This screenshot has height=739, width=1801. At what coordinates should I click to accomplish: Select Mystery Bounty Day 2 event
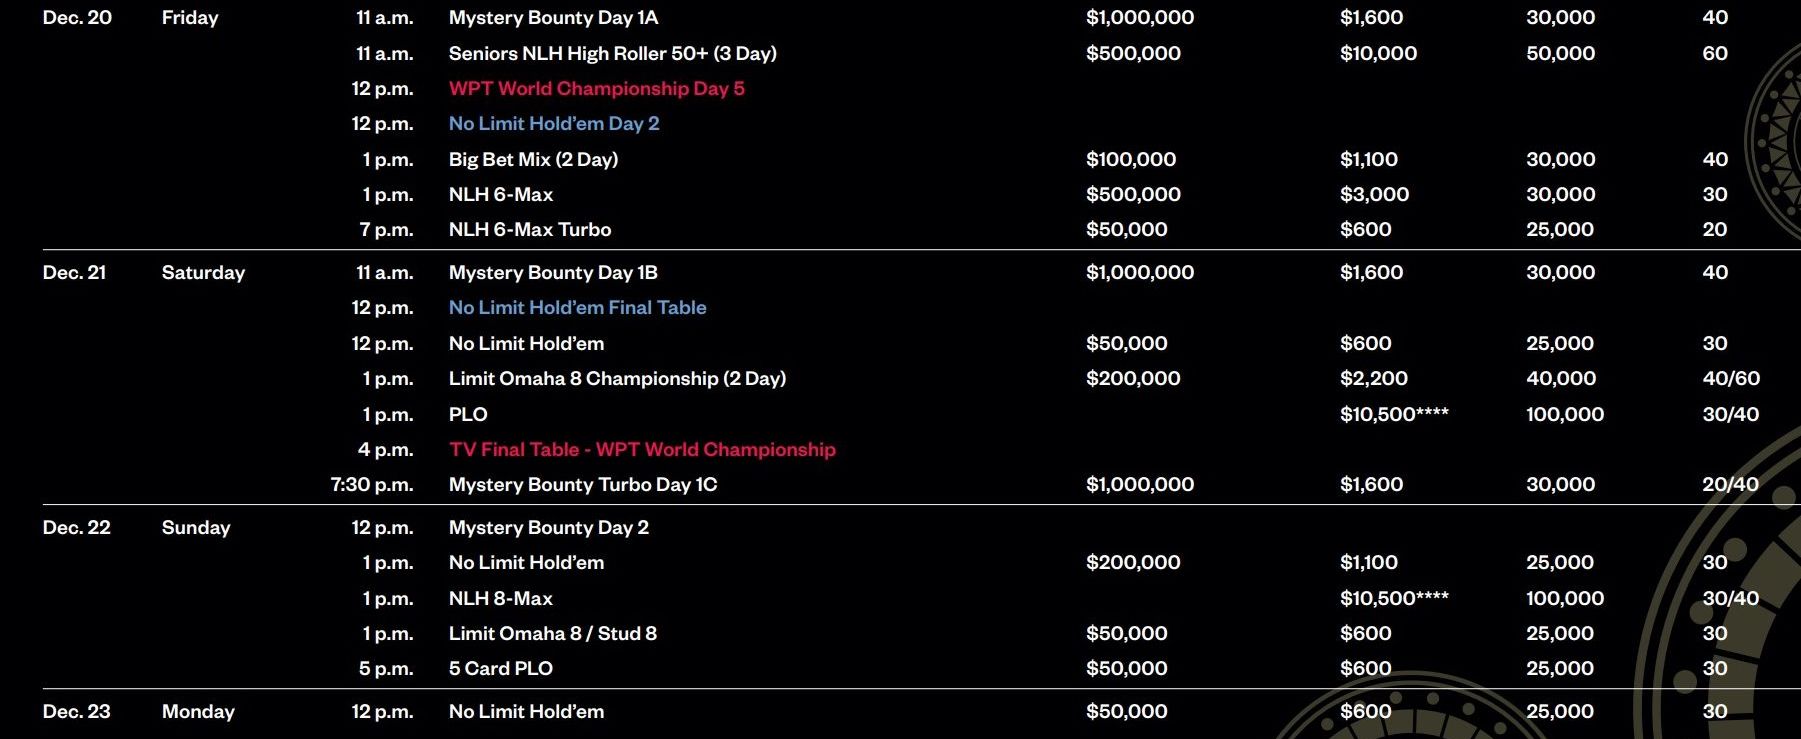pos(548,528)
